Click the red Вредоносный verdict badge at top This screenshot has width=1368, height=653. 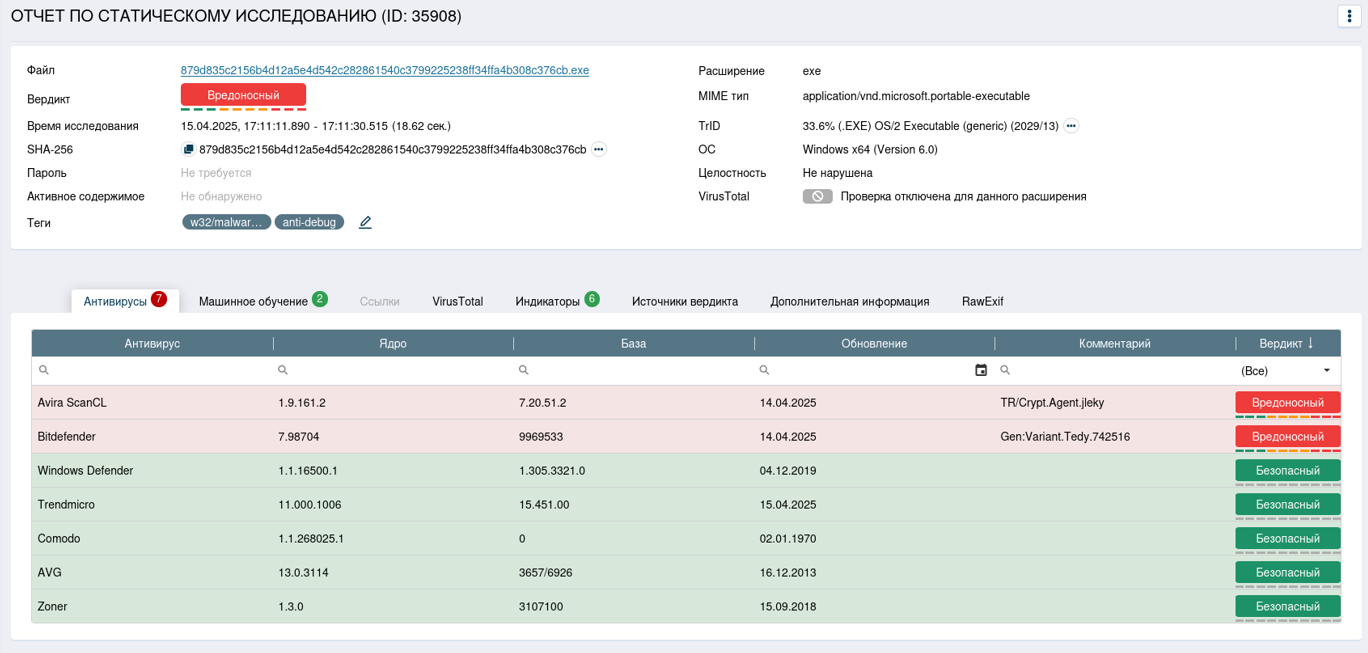coord(243,95)
